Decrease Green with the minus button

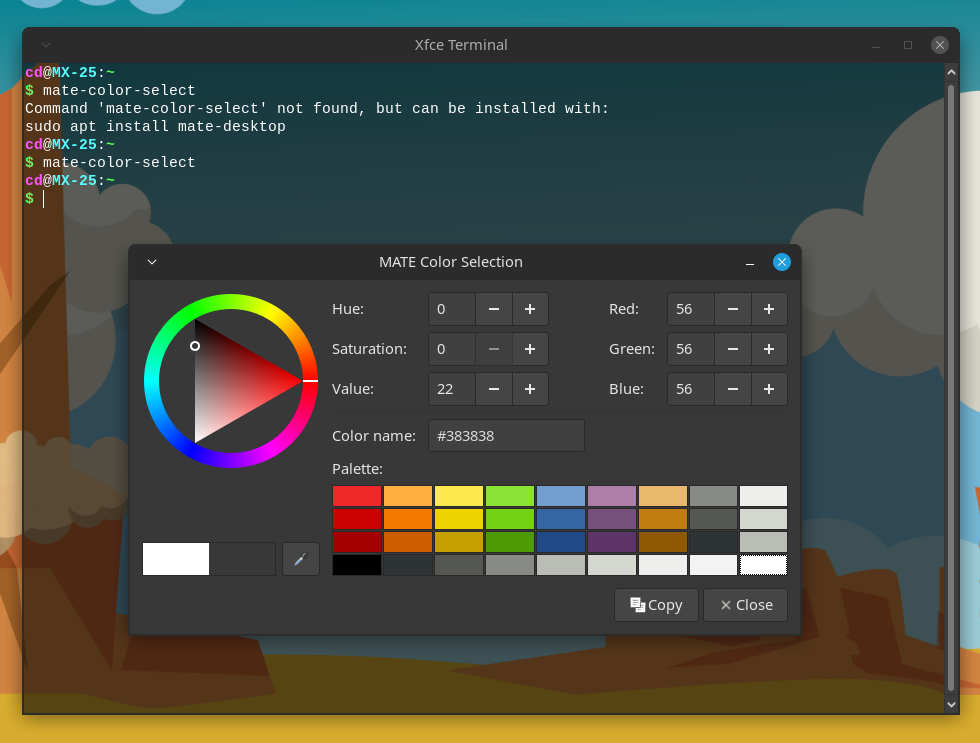point(733,349)
